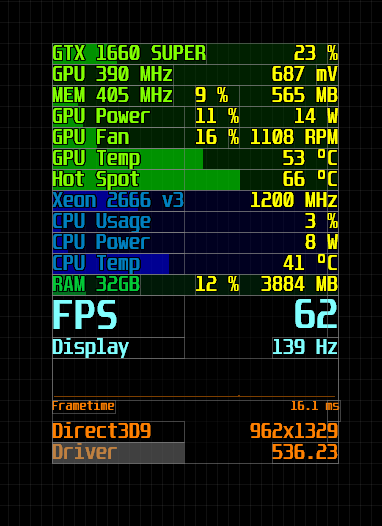Select the GPU Temp label
The height and width of the screenshot is (526, 382).
(97, 159)
